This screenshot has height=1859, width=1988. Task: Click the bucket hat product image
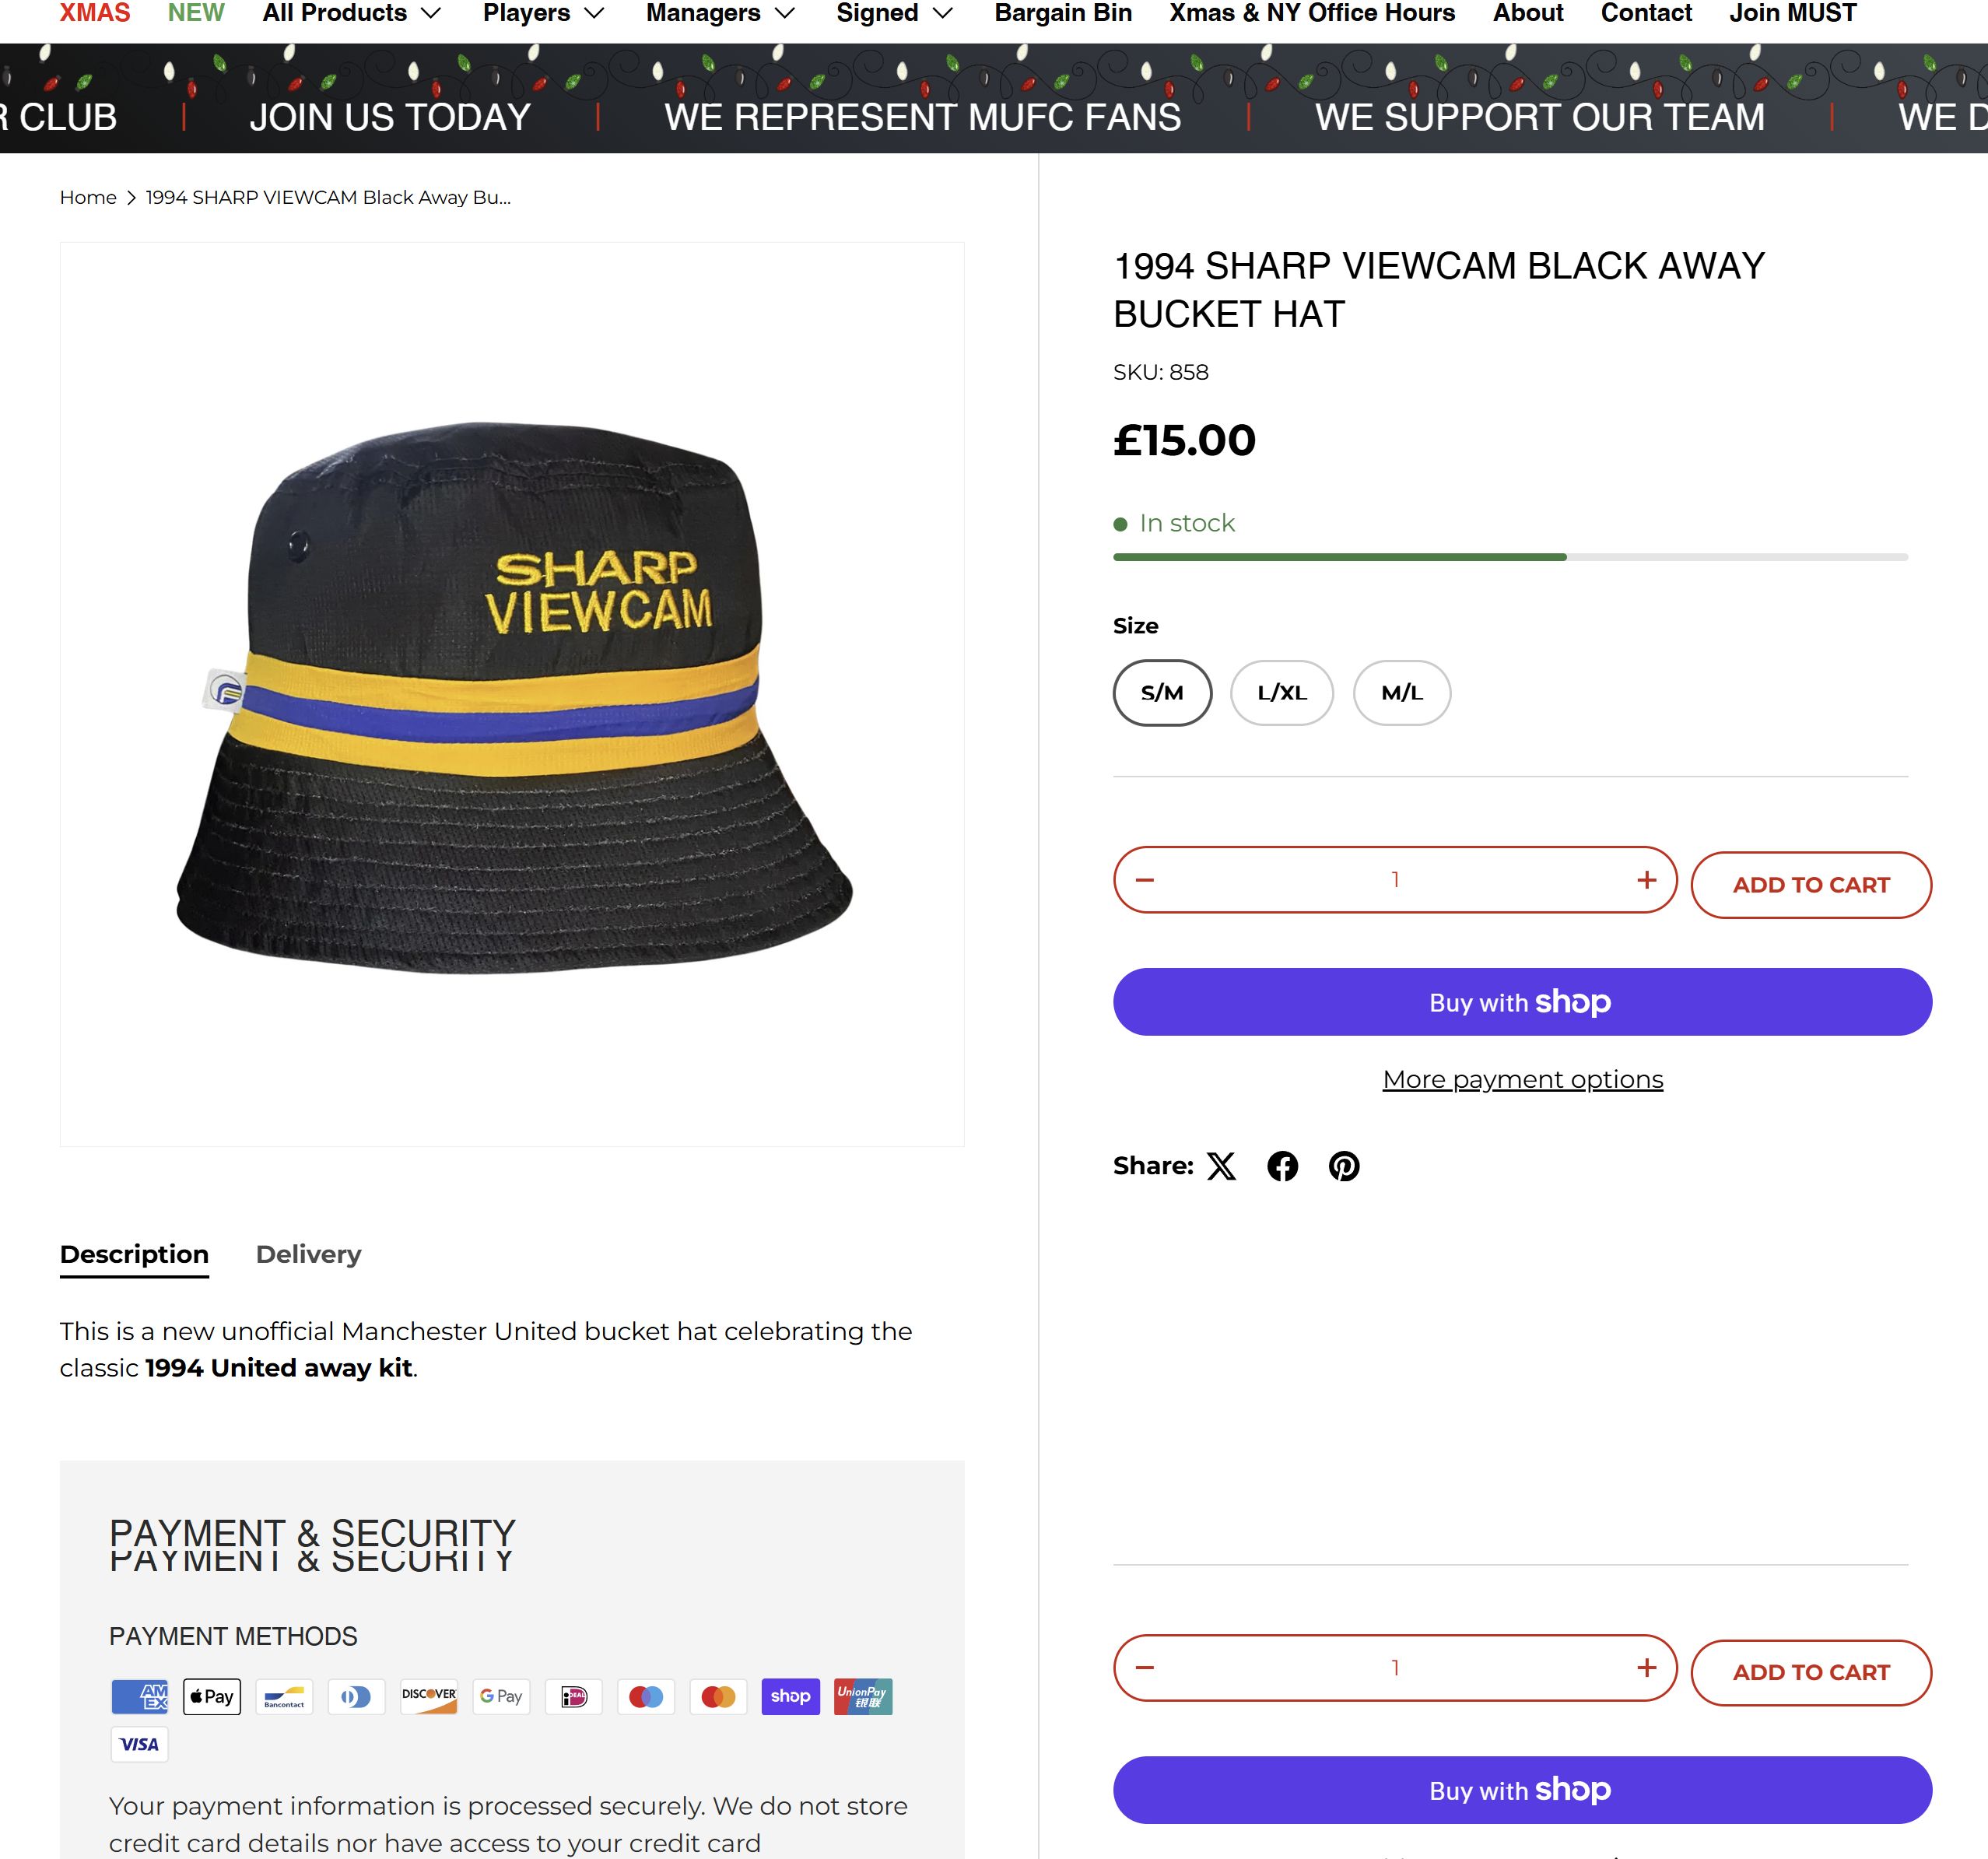(512, 694)
